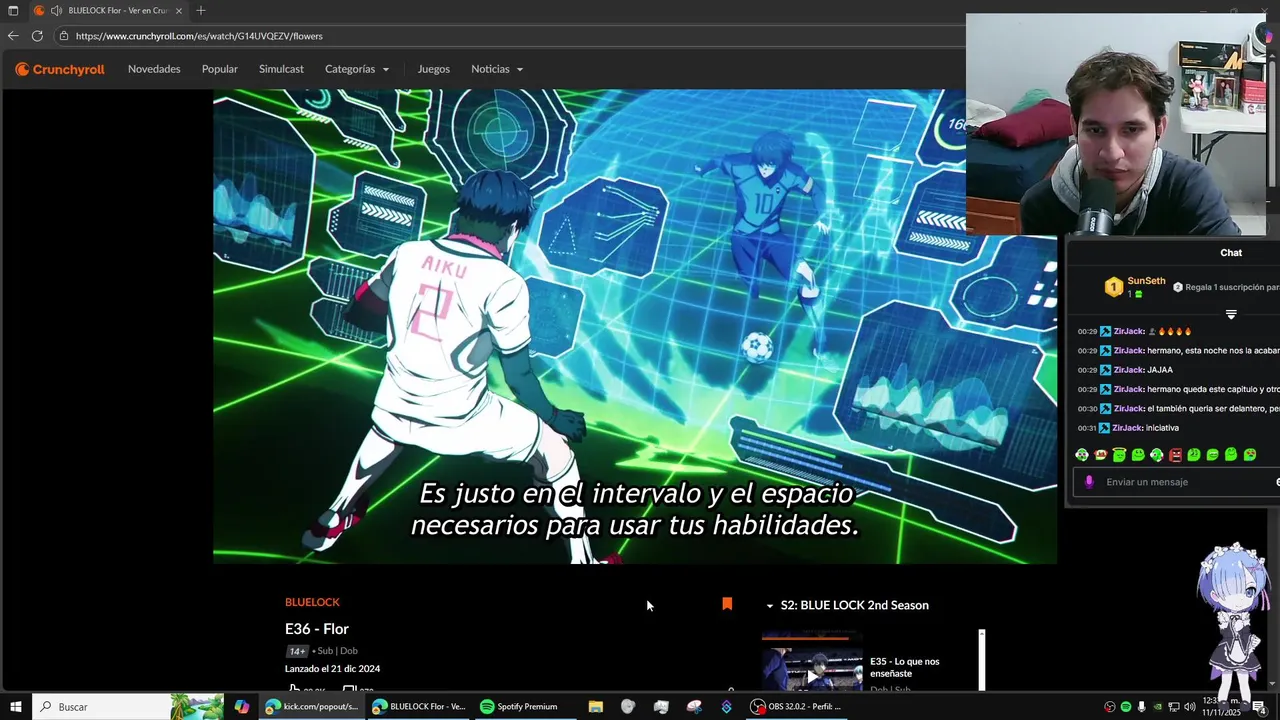Close the BLUELOCK Flor browser tab

pos(179,10)
